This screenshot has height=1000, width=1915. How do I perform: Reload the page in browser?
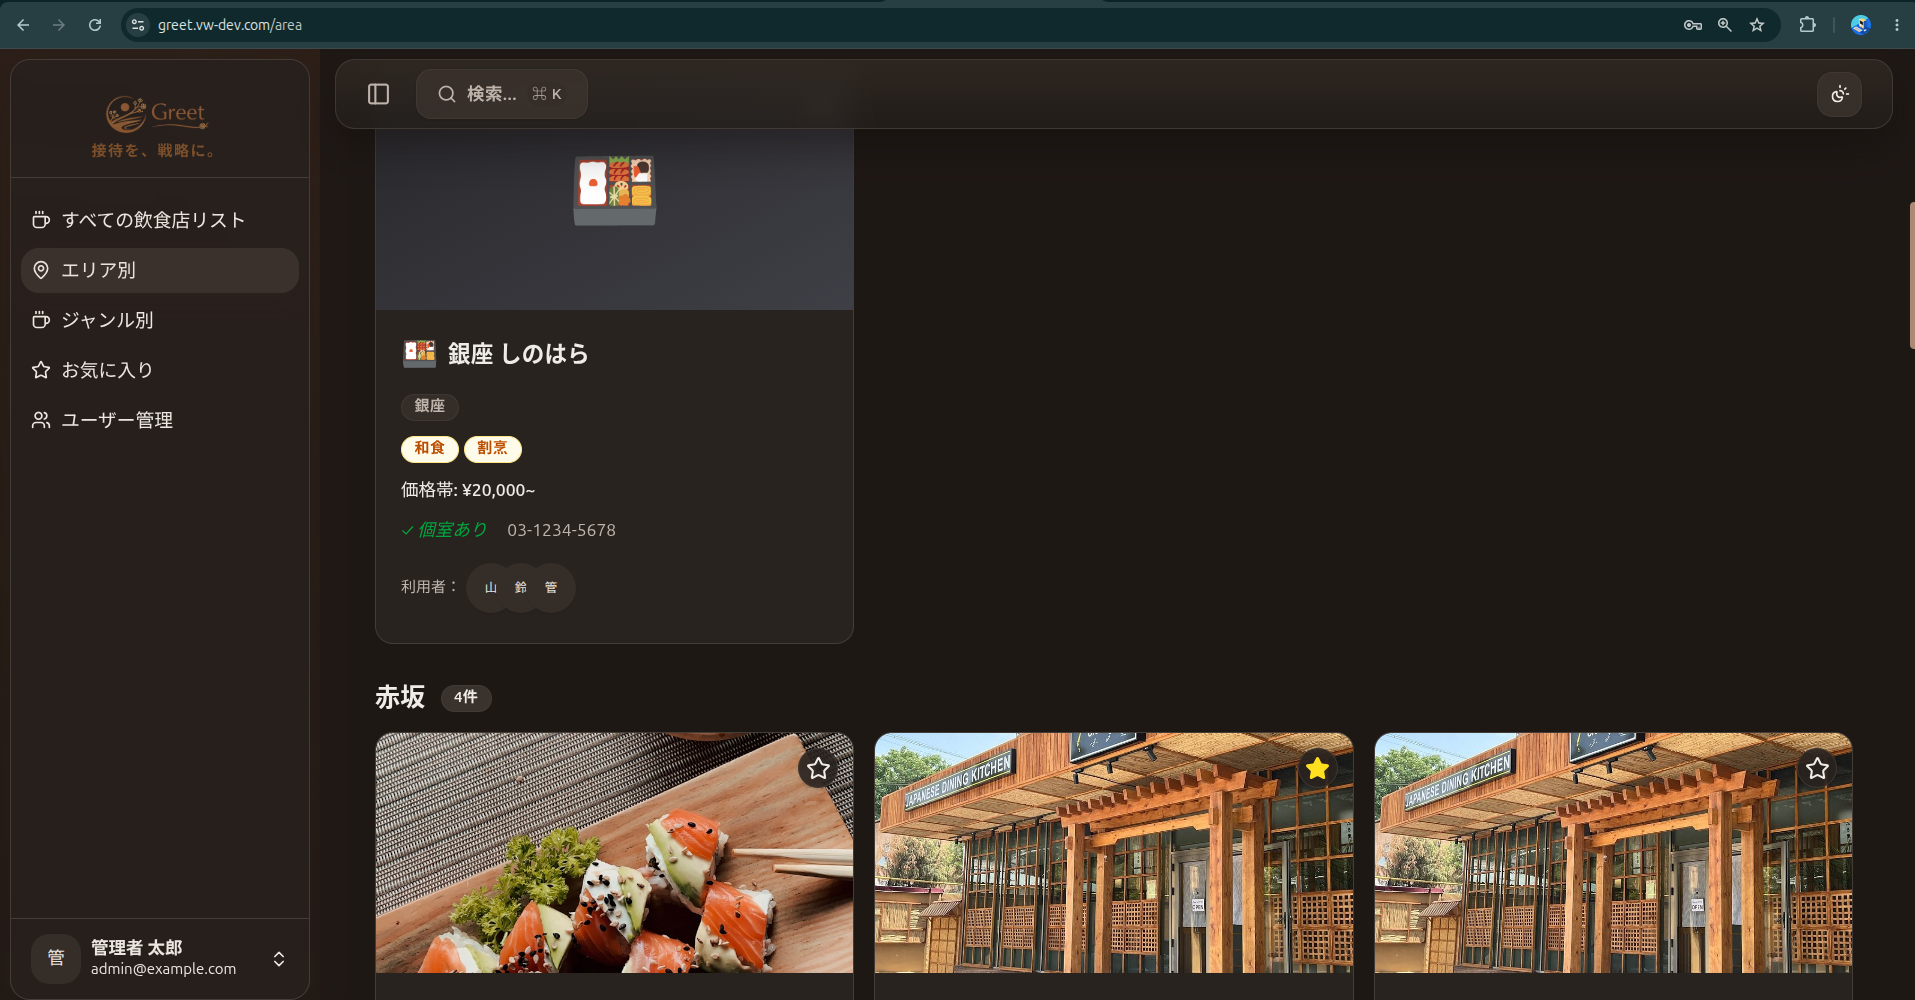[x=95, y=25]
